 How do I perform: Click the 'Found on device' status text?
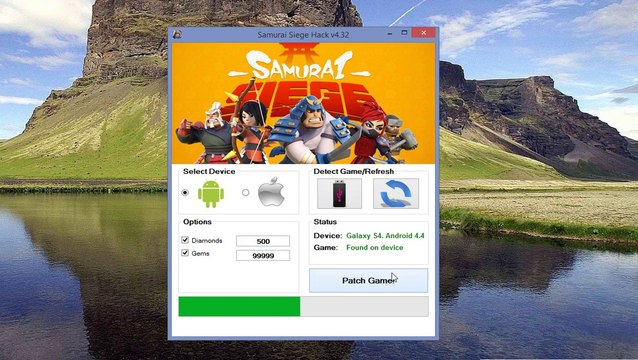click(375, 247)
